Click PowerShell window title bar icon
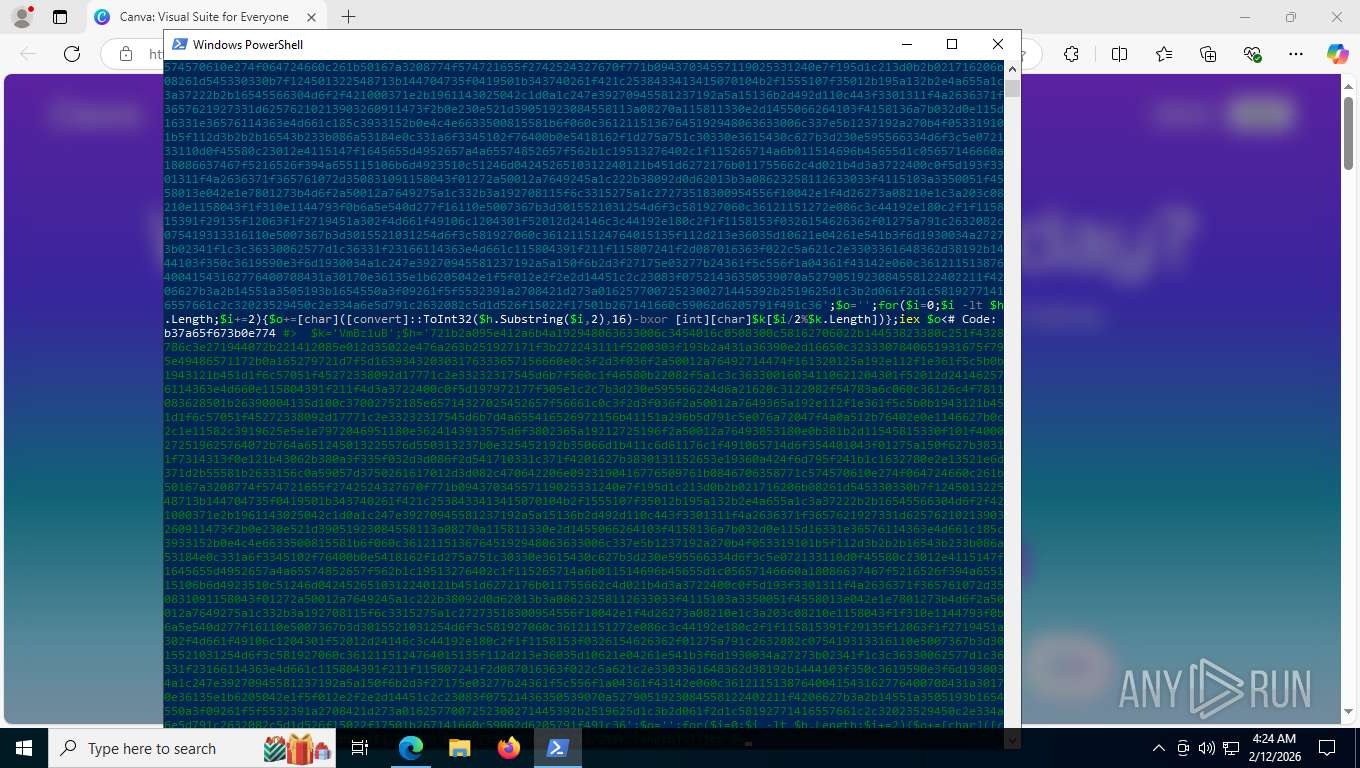Screen dimensions: 1360x768 coord(180,44)
